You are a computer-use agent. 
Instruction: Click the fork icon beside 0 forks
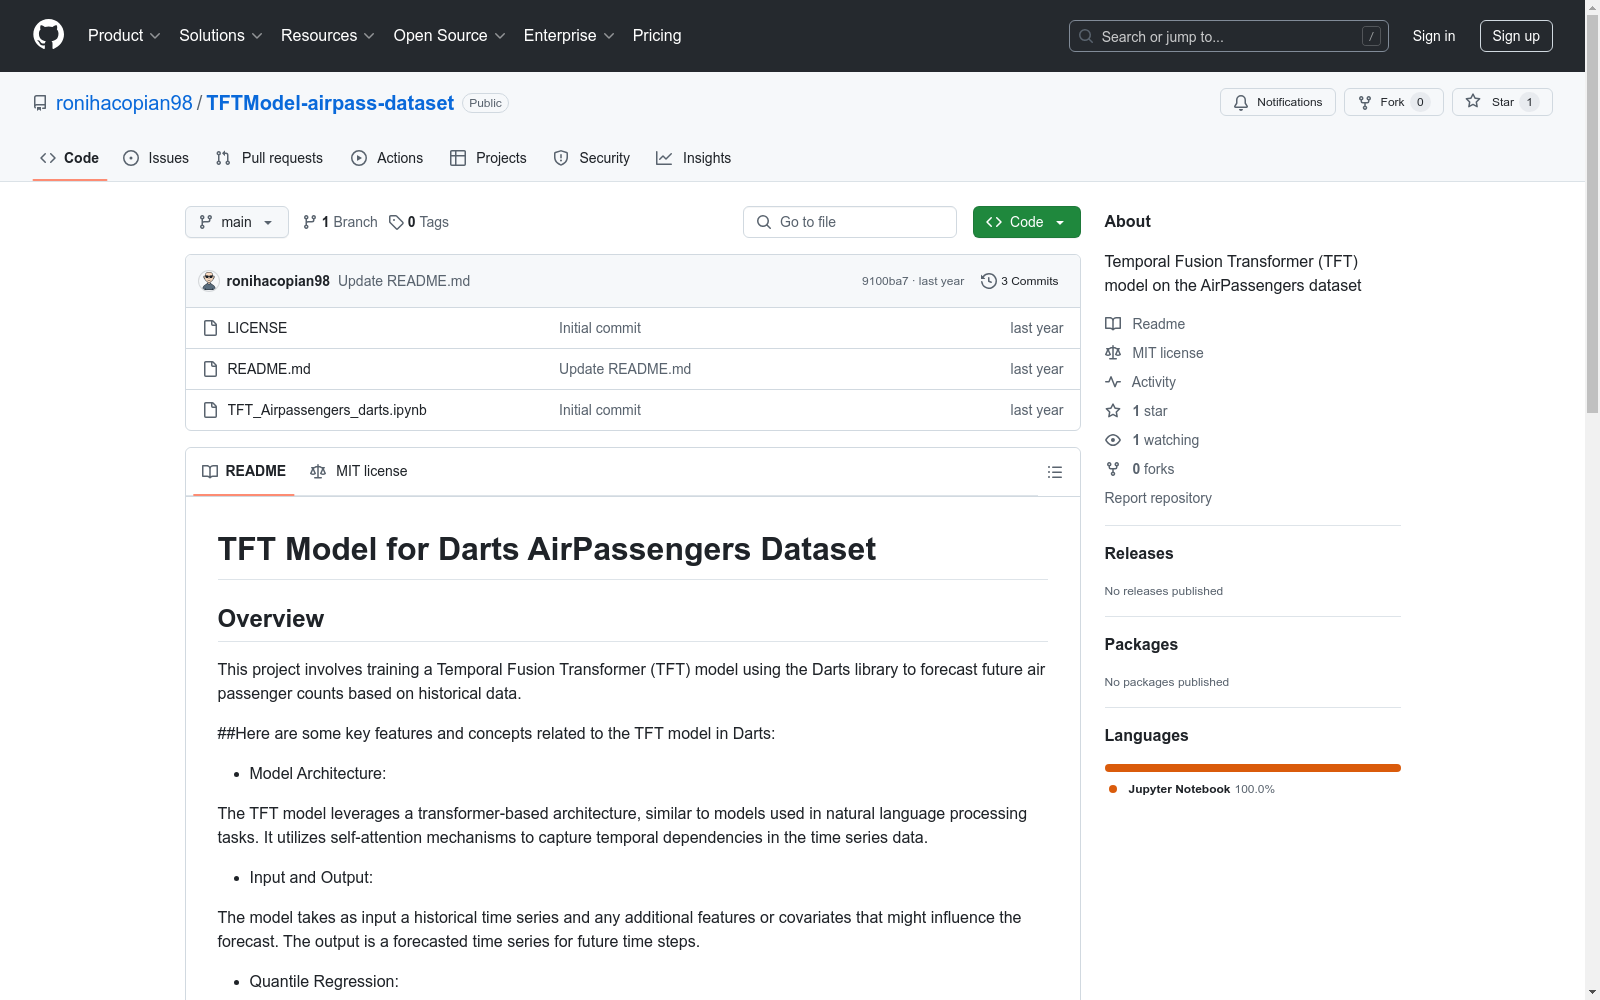click(1113, 469)
